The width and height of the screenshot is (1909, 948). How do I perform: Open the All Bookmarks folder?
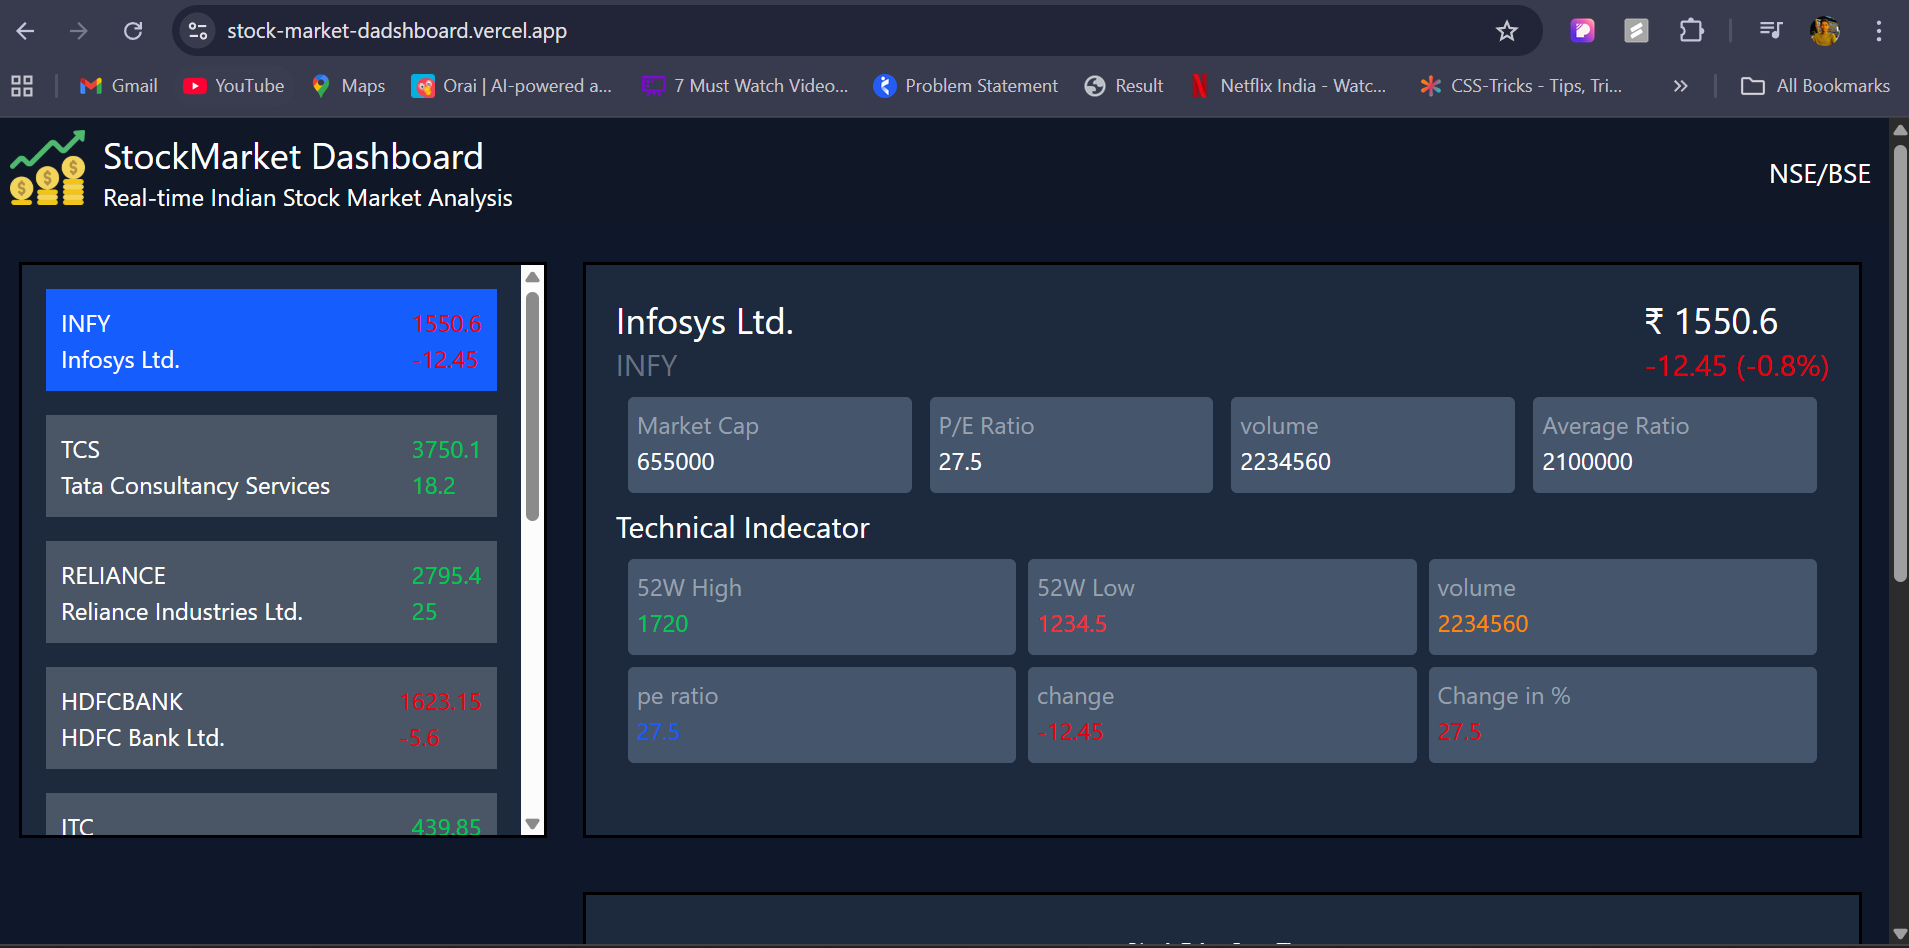[x=1815, y=86]
